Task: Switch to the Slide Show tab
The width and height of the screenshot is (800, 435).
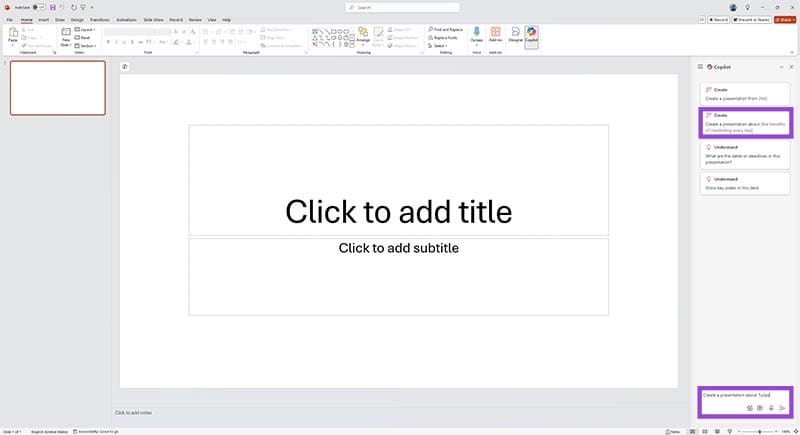Action: (154, 20)
